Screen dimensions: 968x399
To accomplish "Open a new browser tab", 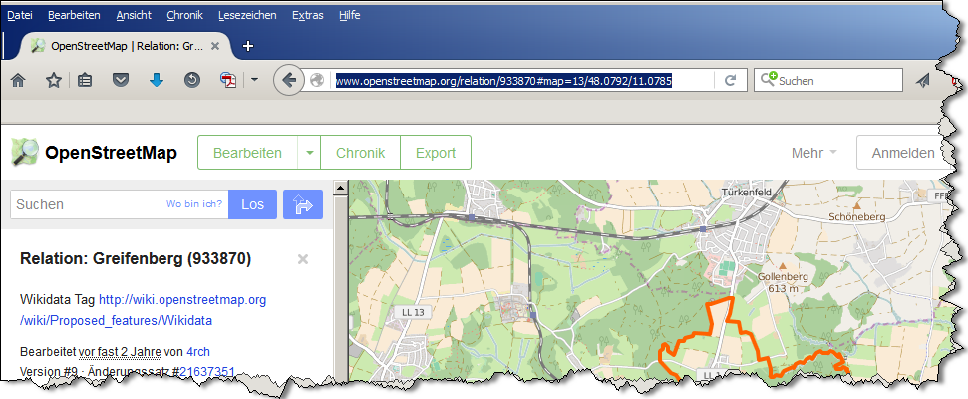I will 248,46.
